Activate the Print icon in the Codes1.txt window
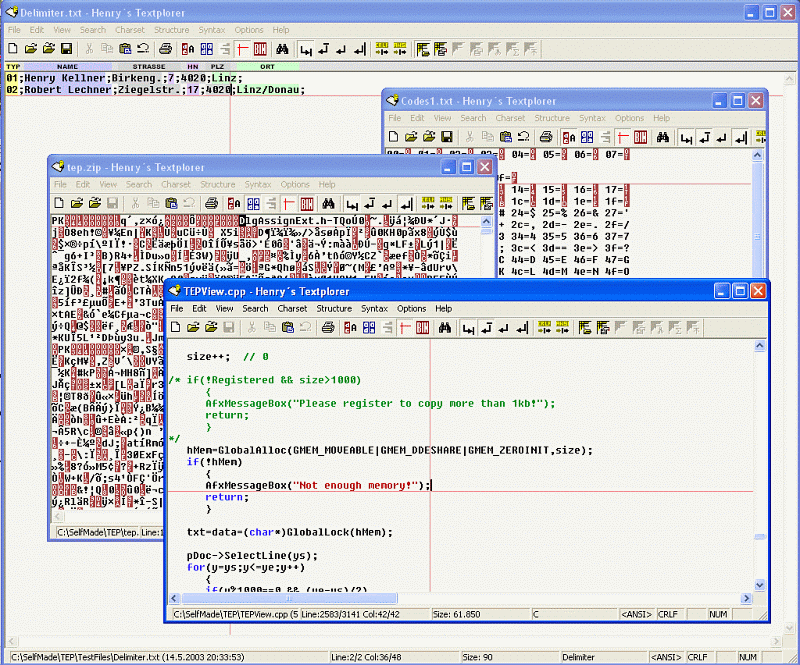This screenshot has width=800, height=665. point(546,136)
